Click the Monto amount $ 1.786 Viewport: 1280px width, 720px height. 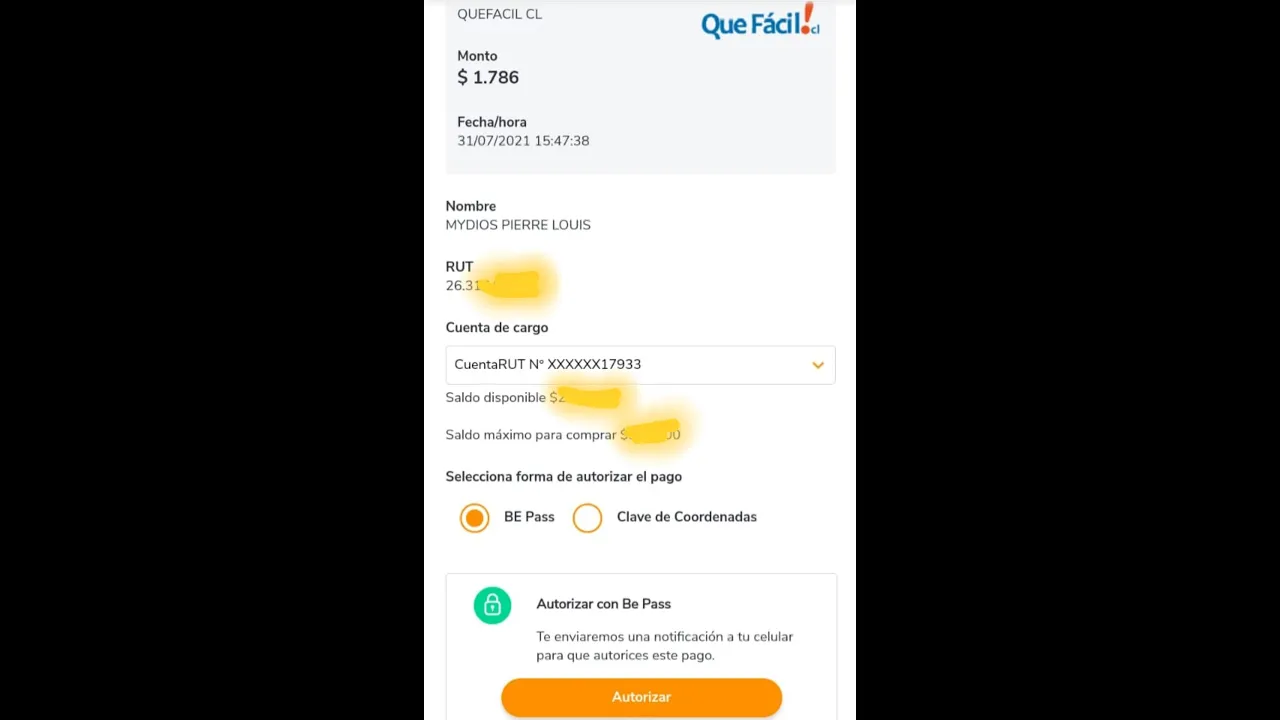click(x=488, y=77)
